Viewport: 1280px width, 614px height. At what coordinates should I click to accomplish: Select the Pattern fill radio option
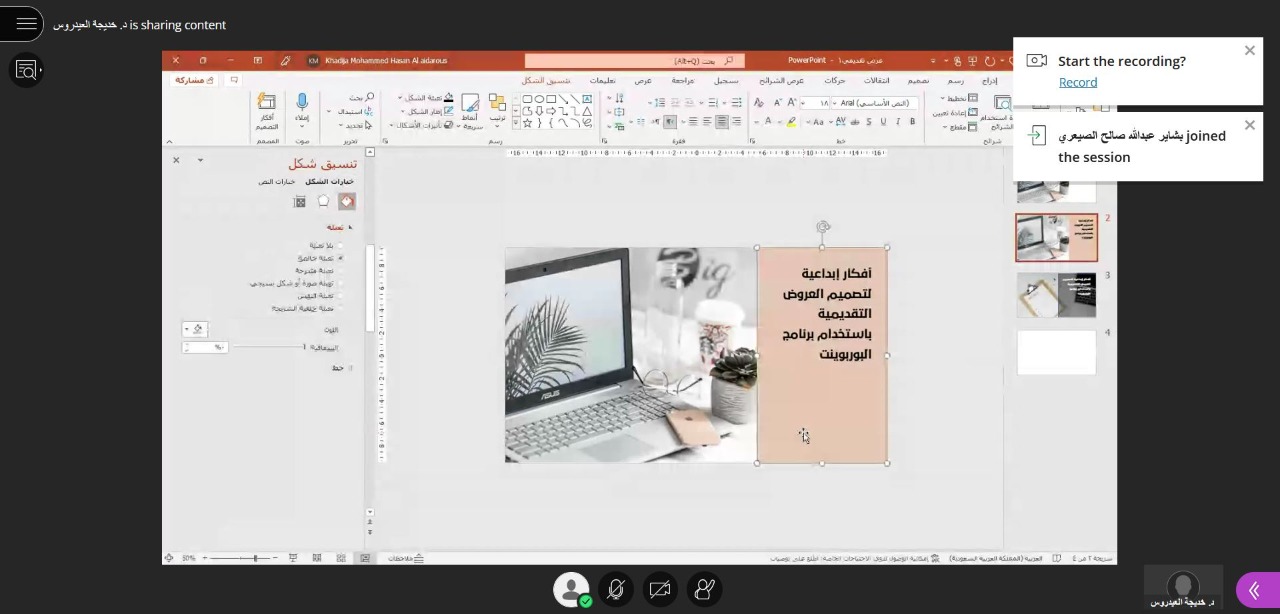pyautogui.click(x=340, y=296)
